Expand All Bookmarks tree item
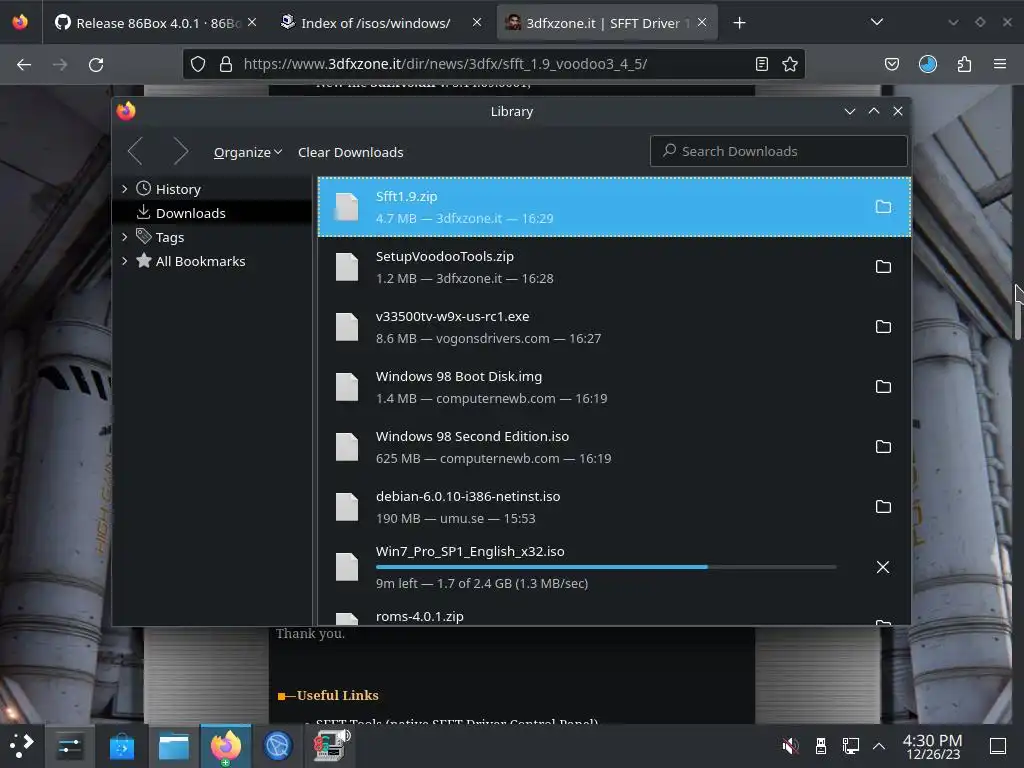 pyautogui.click(x=125, y=261)
